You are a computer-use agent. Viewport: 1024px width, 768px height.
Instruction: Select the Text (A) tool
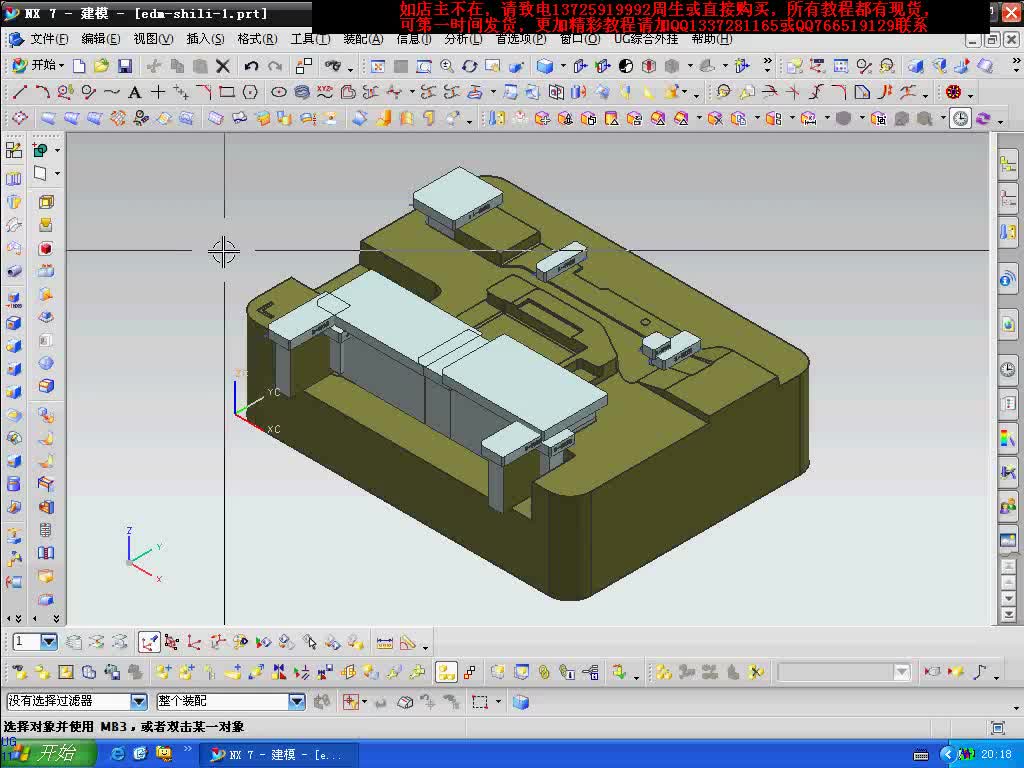135,92
